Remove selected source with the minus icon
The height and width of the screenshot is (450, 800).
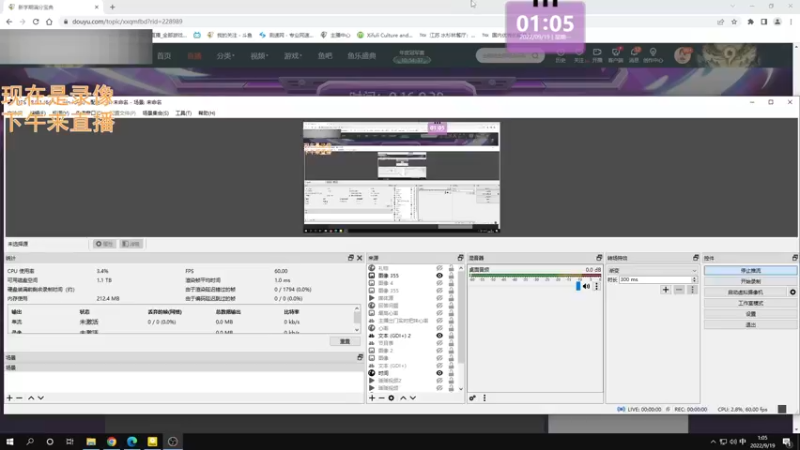381,398
